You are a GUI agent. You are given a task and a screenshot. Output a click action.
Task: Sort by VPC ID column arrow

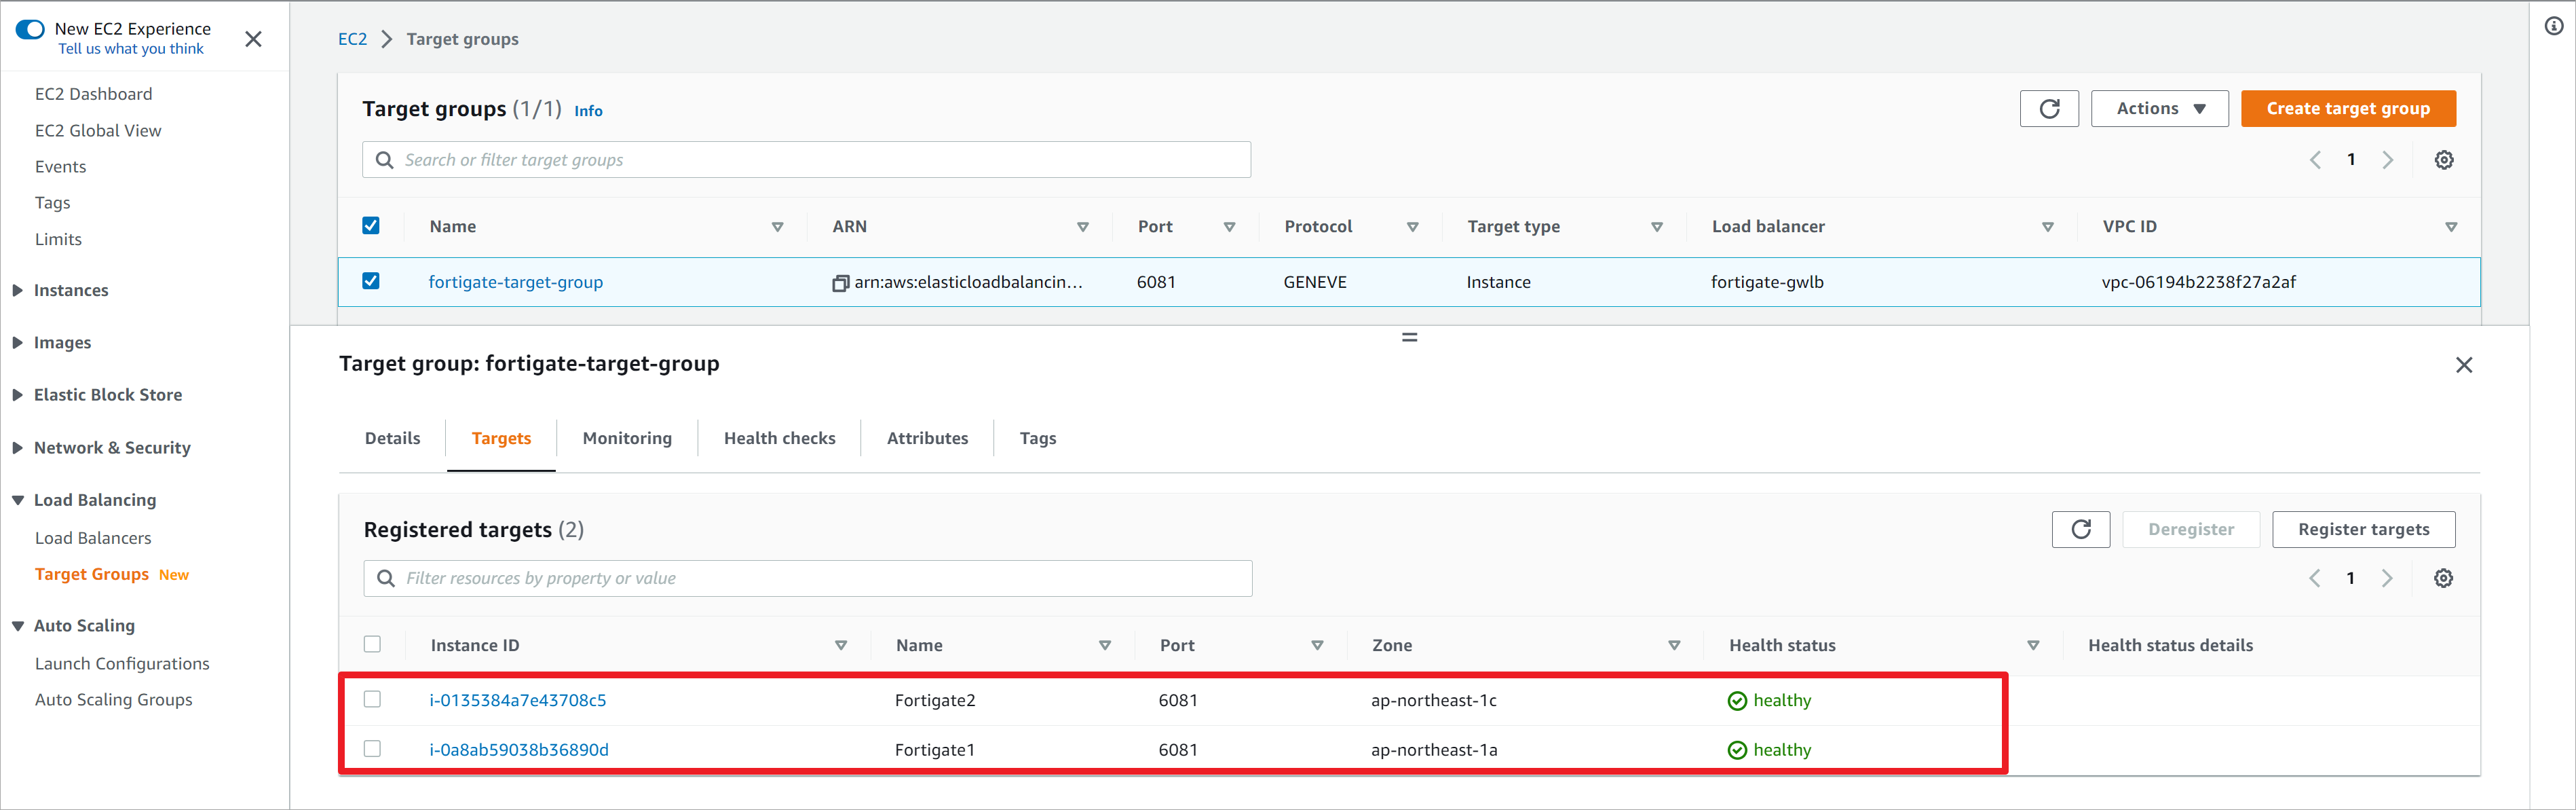[x=2451, y=227]
